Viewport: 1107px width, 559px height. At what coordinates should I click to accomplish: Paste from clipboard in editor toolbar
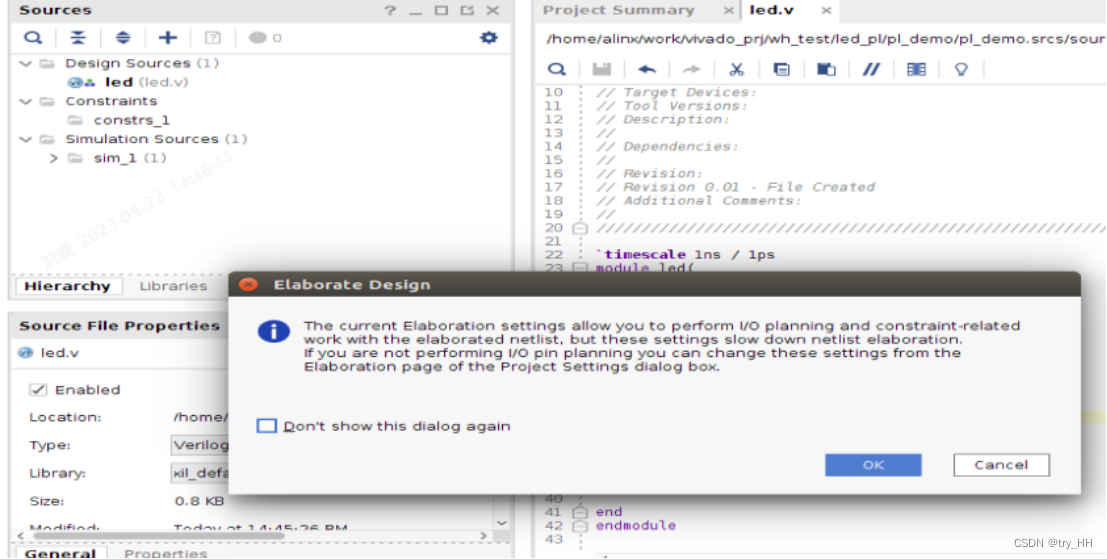[x=826, y=69]
